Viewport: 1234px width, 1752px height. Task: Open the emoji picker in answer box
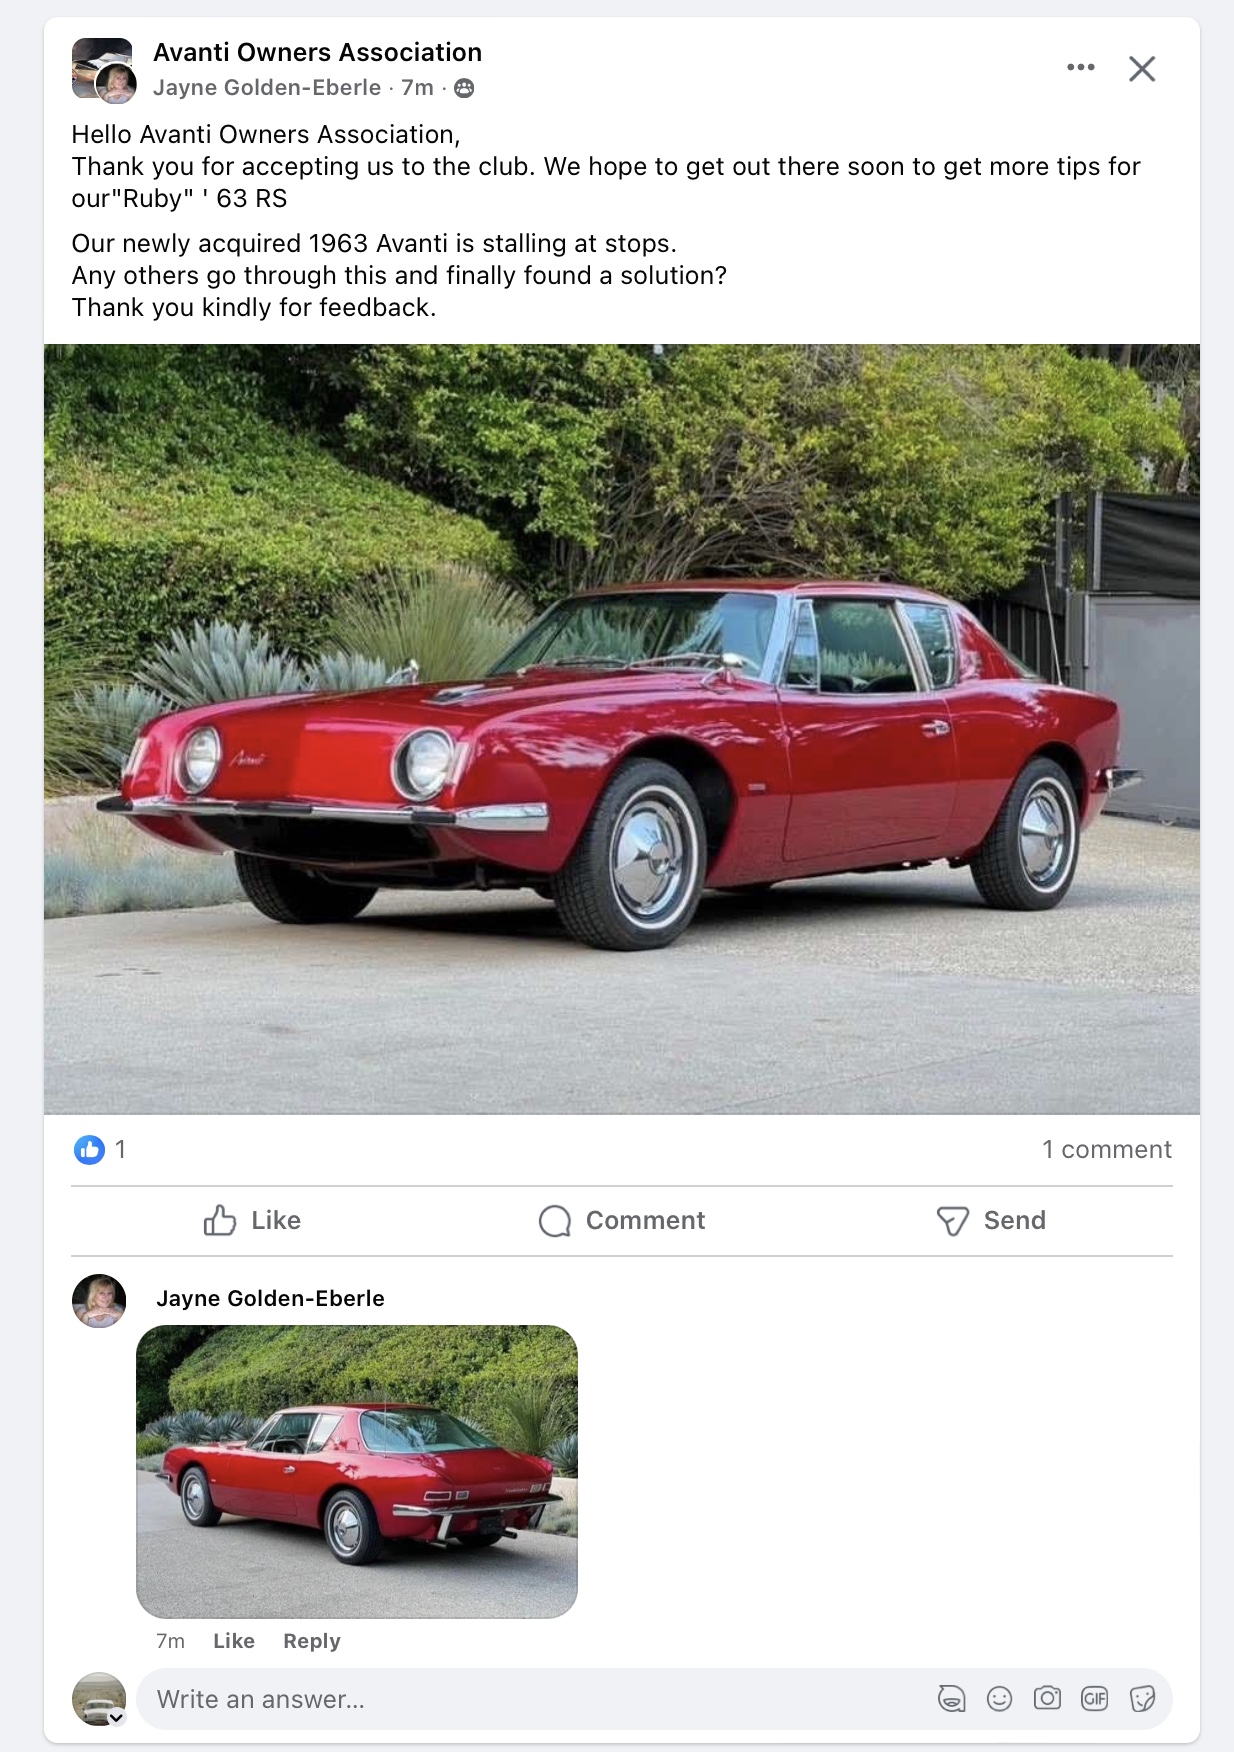pos(999,1698)
